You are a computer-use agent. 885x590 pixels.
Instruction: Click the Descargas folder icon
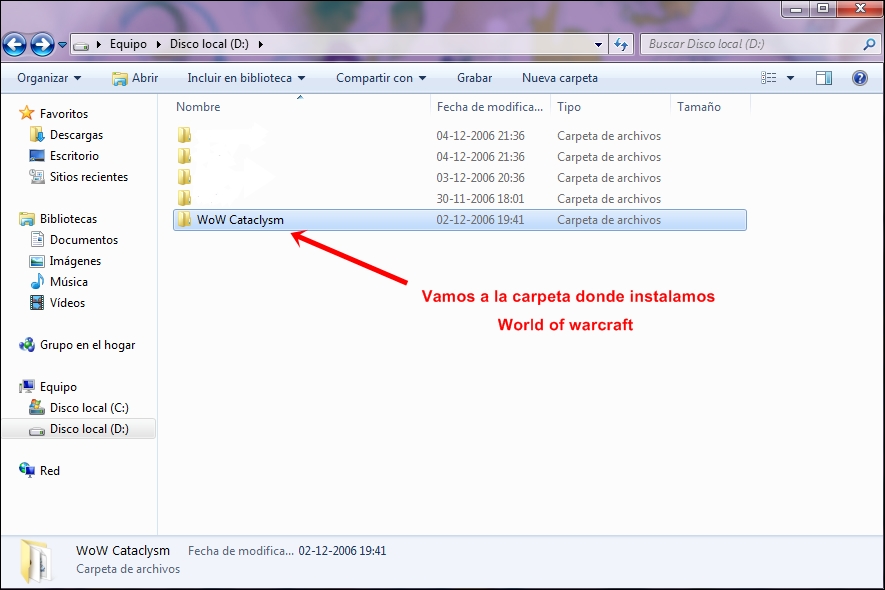click(37, 134)
